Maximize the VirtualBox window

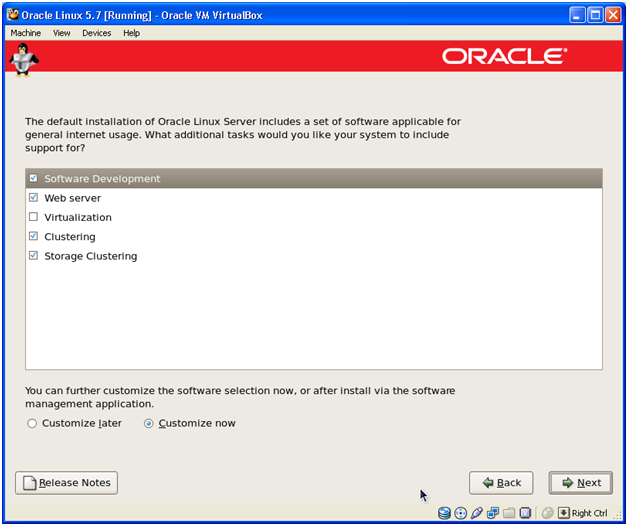[x=595, y=15]
